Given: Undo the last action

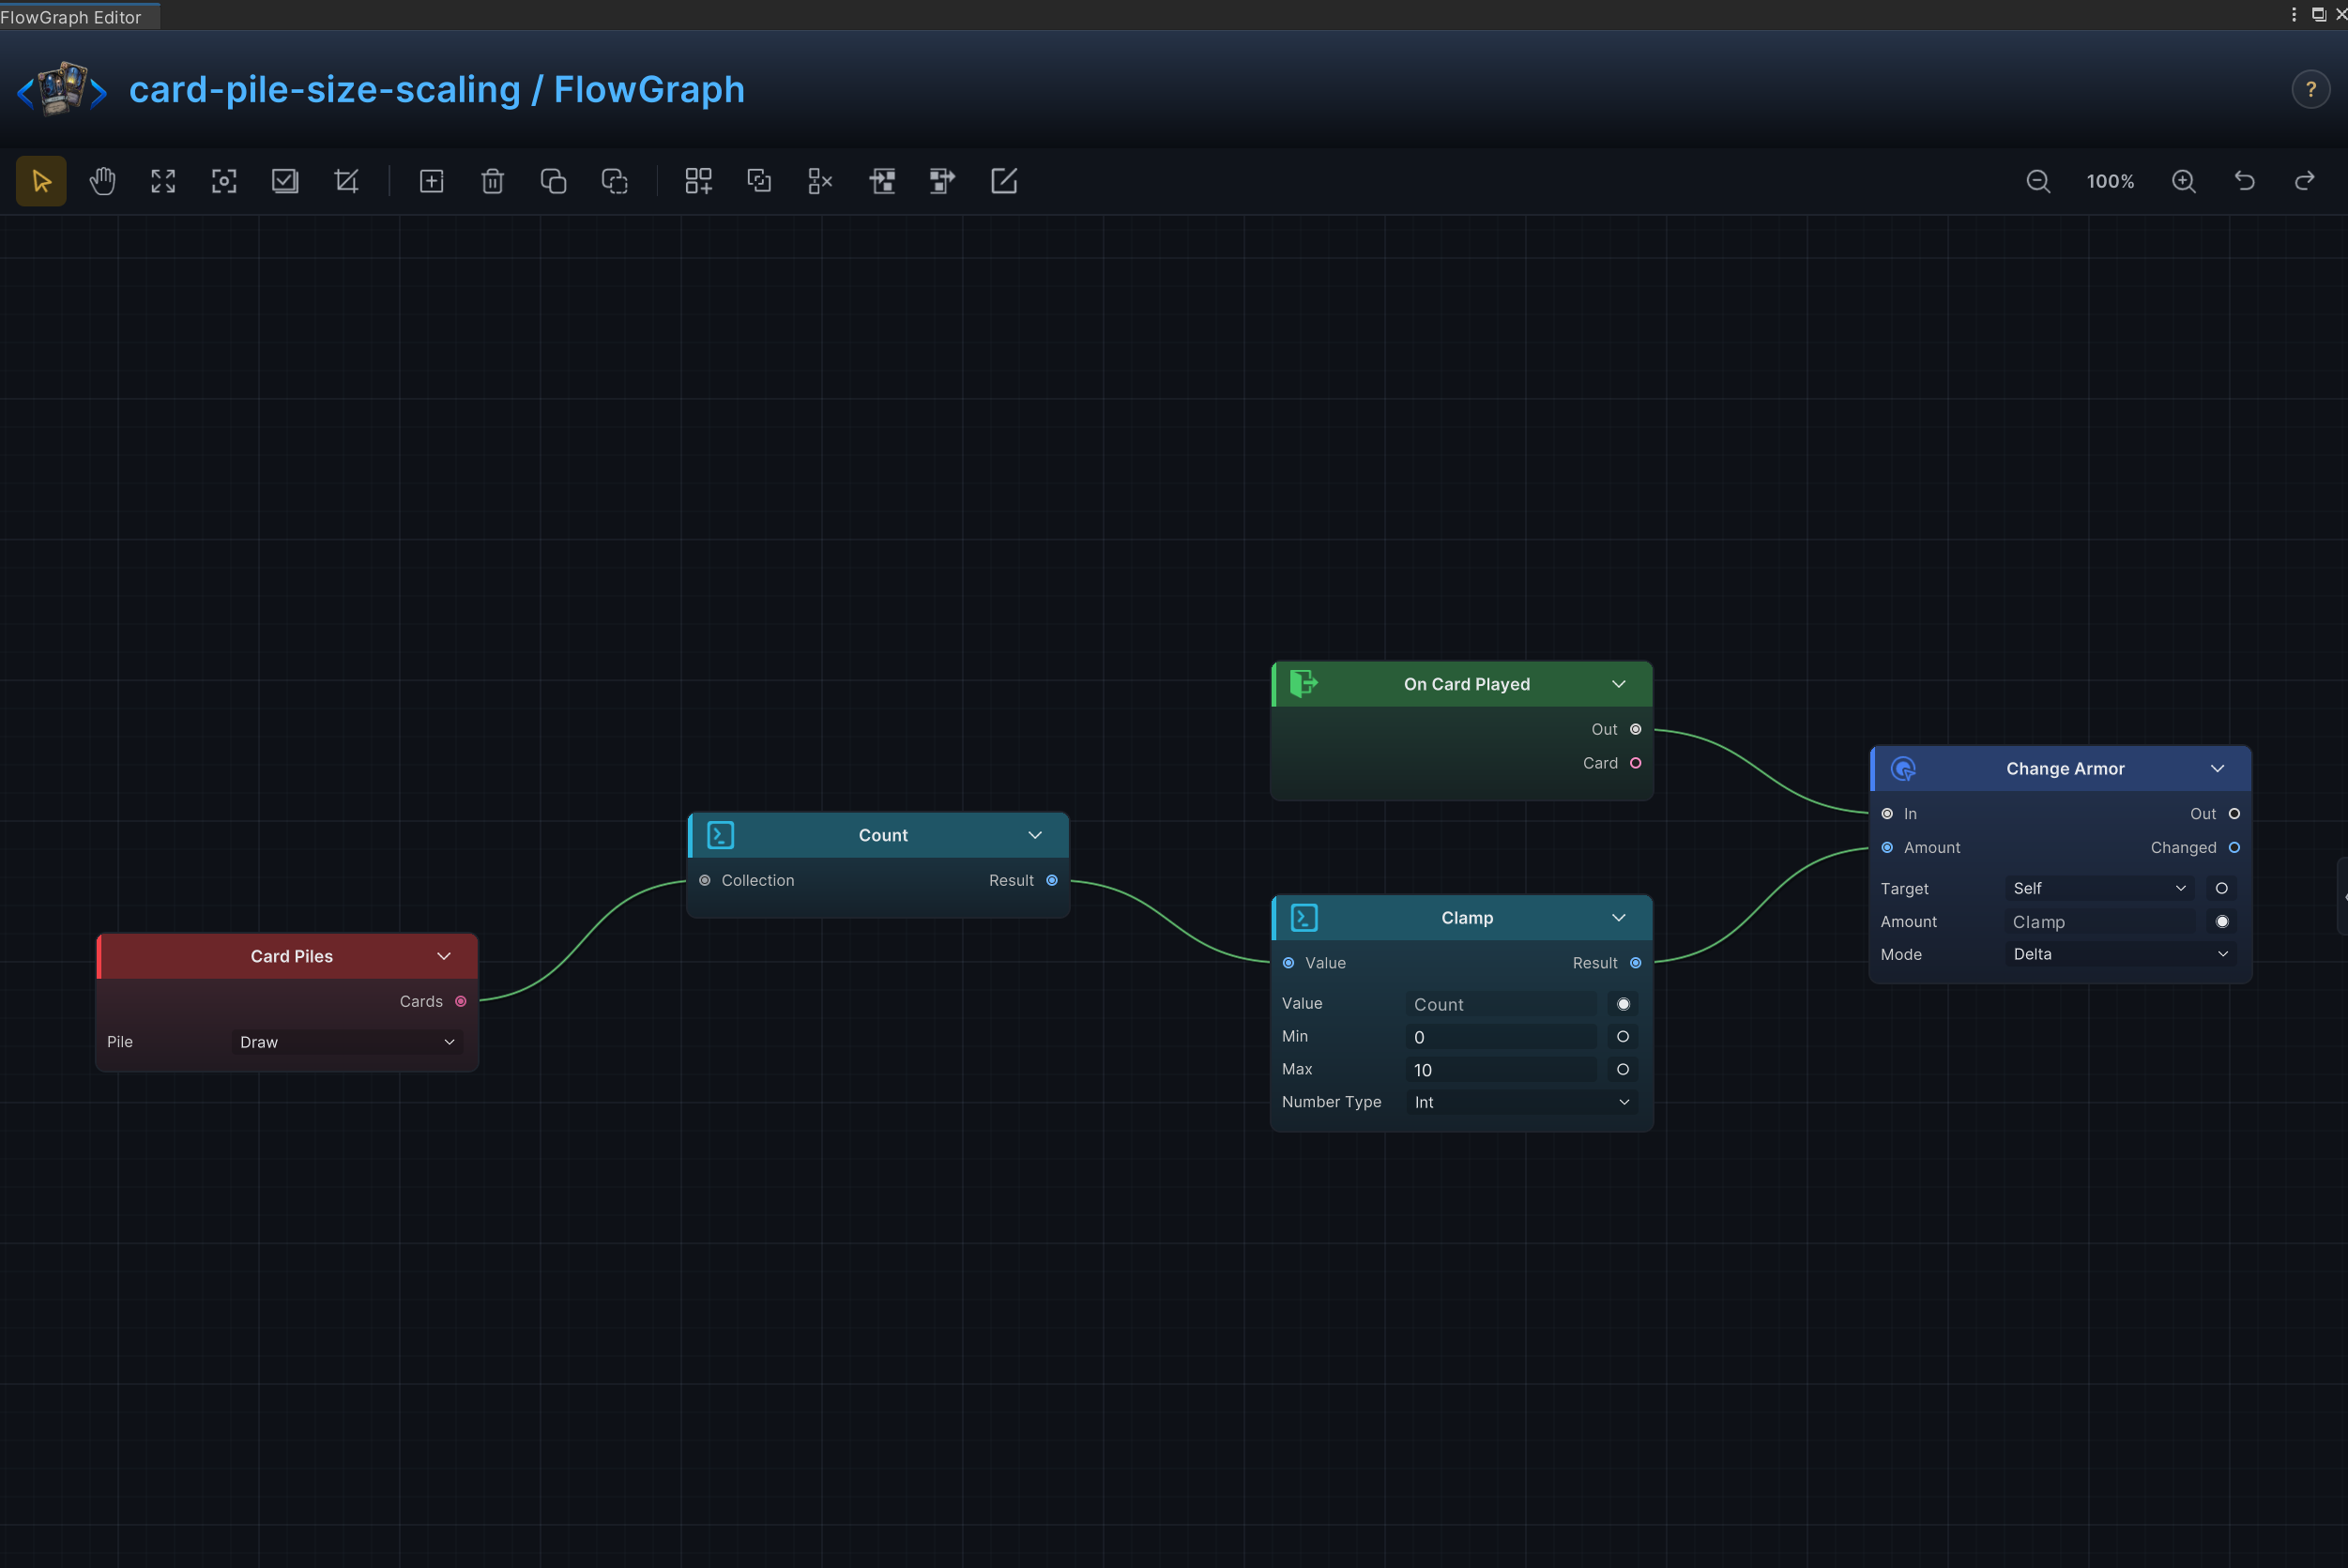Looking at the screenshot, I should coord(2245,181).
